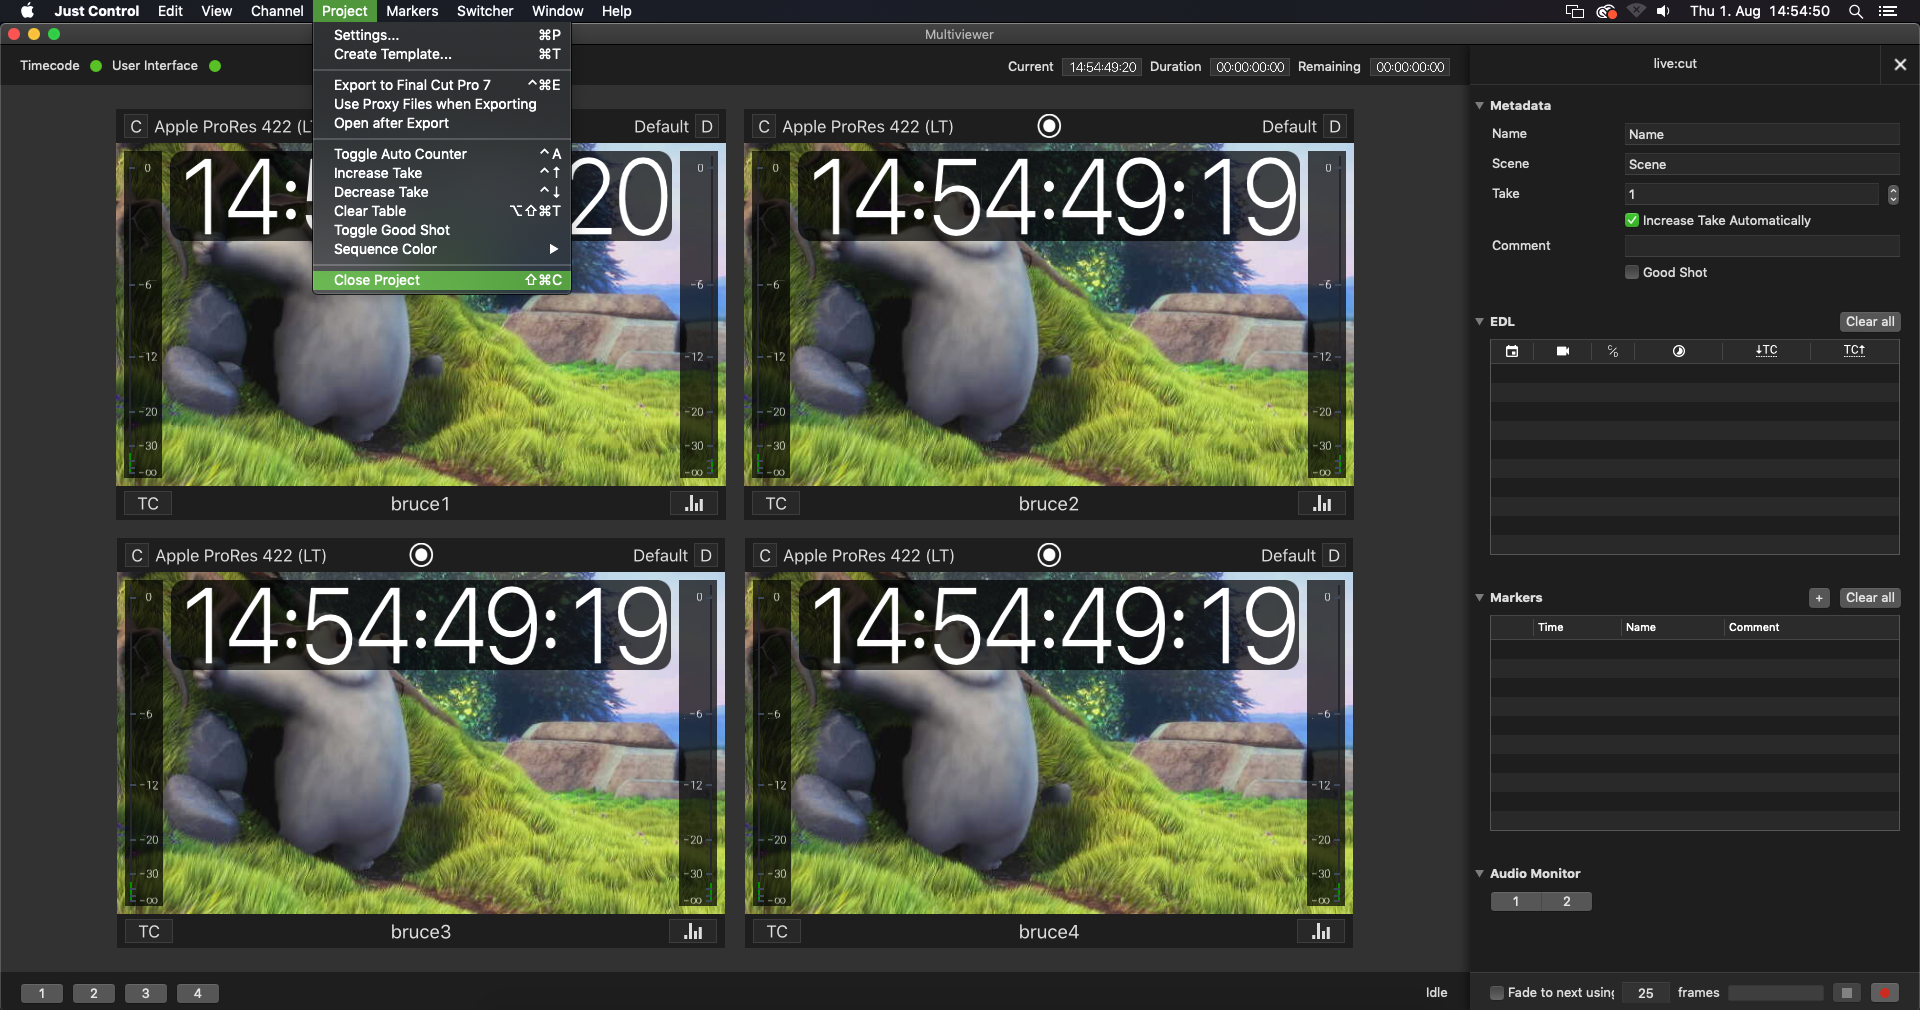Screen dimensions: 1920x1010
Task: Select audio monitor channel 2
Action: tap(1567, 901)
